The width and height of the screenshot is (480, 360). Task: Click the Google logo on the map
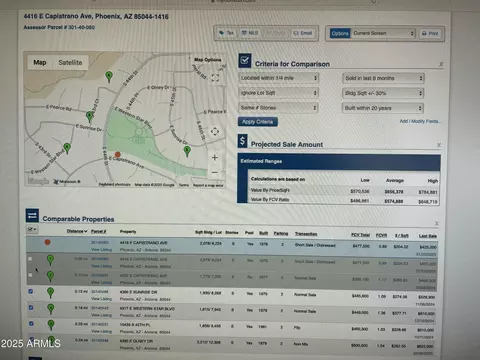39,181
